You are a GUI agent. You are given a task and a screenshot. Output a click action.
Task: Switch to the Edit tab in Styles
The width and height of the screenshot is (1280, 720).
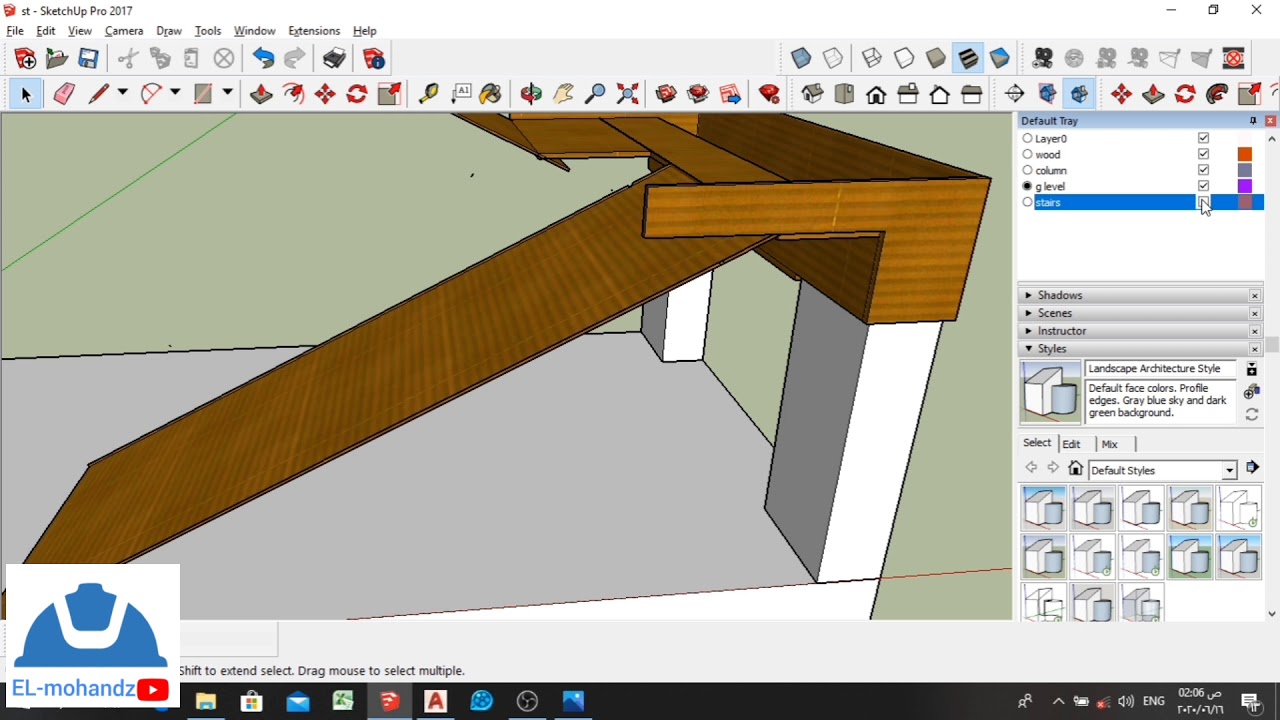[x=1071, y=444]
